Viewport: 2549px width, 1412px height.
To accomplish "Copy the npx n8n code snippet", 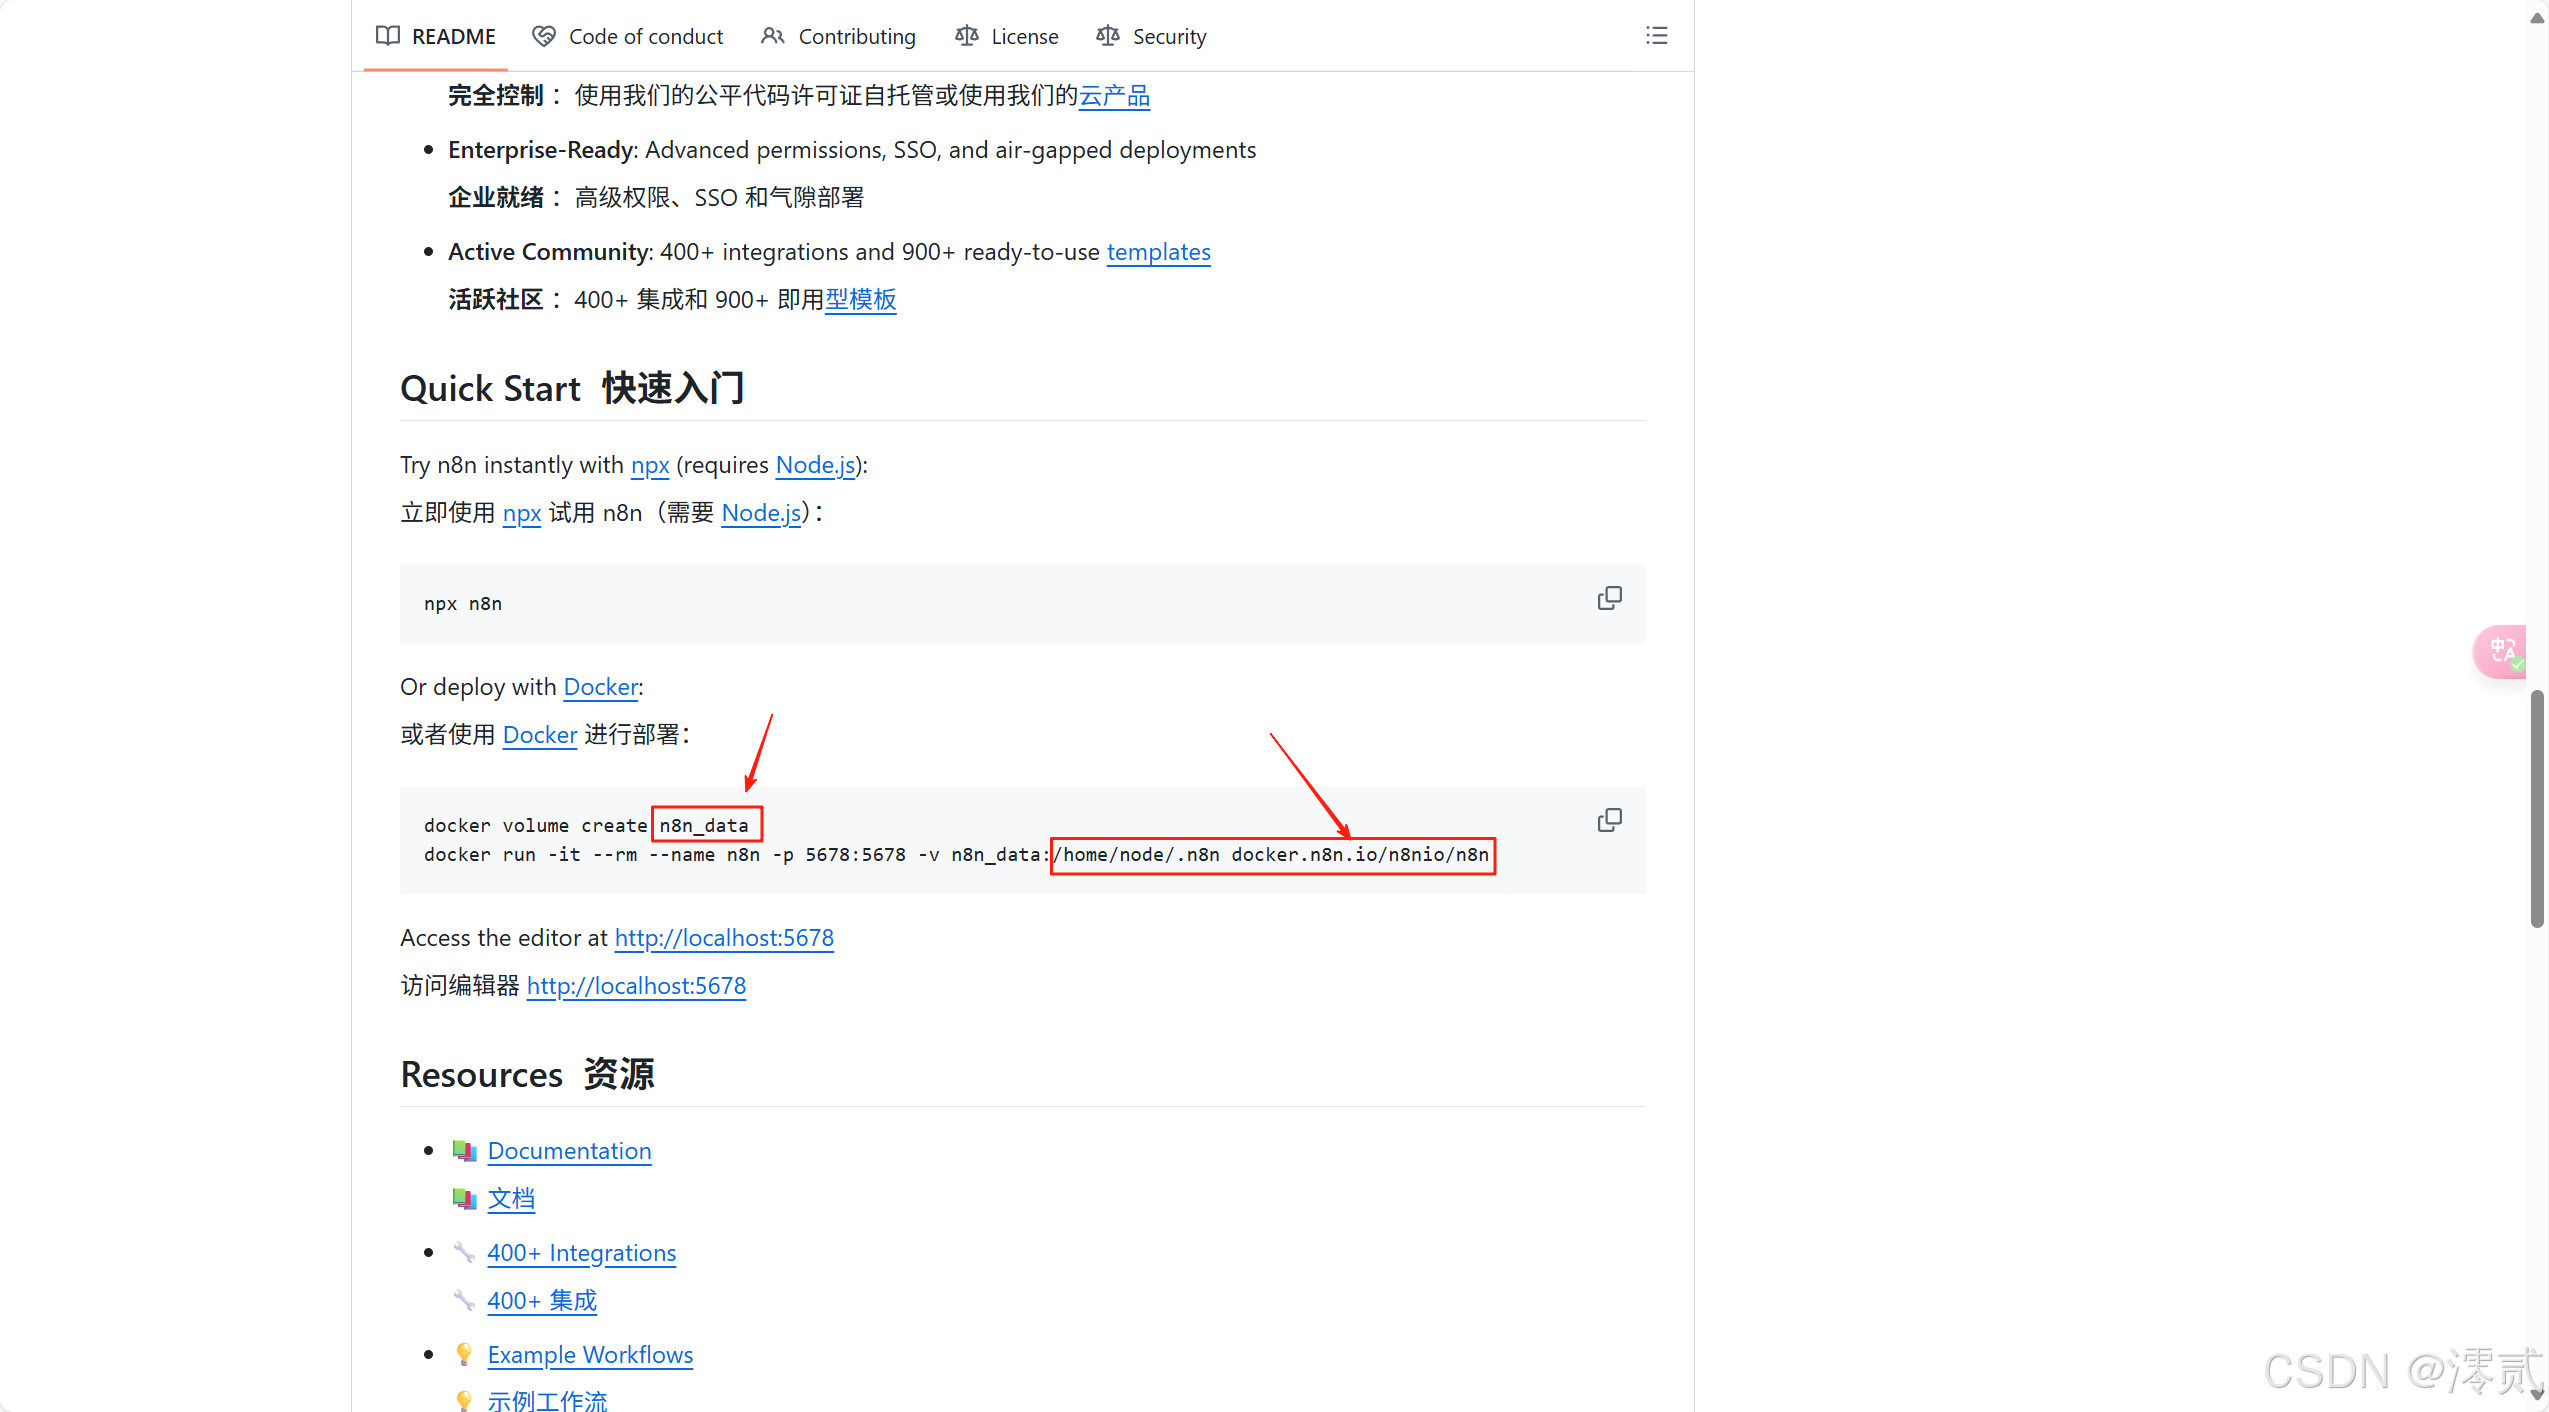I will 1610,597.
